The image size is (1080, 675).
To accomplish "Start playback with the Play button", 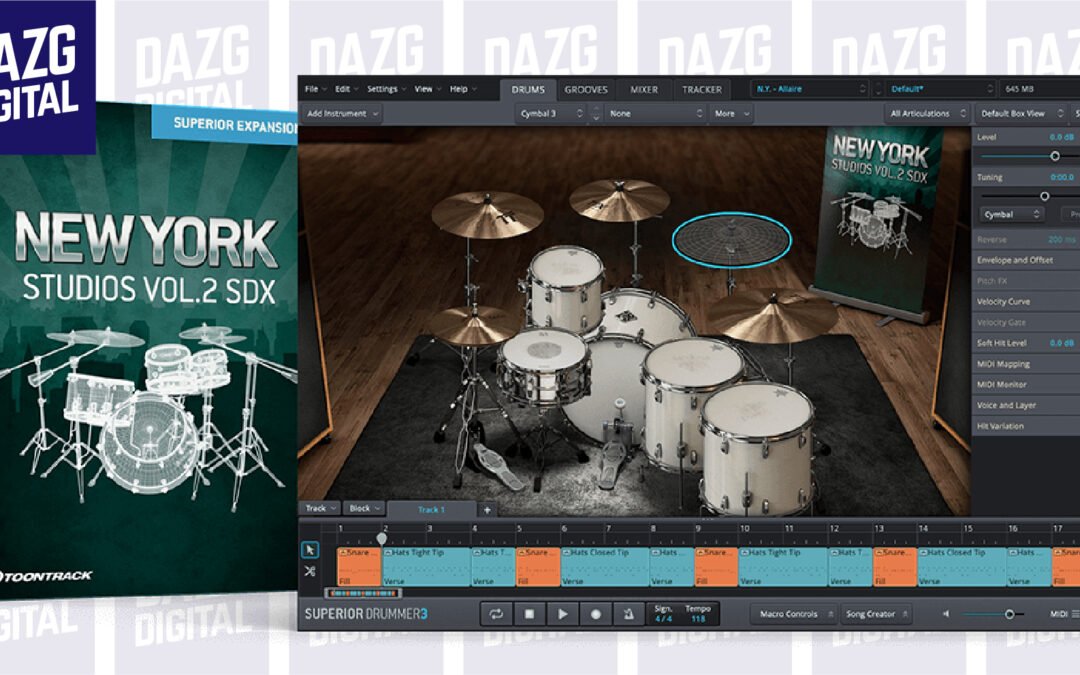I will (562, 614).
